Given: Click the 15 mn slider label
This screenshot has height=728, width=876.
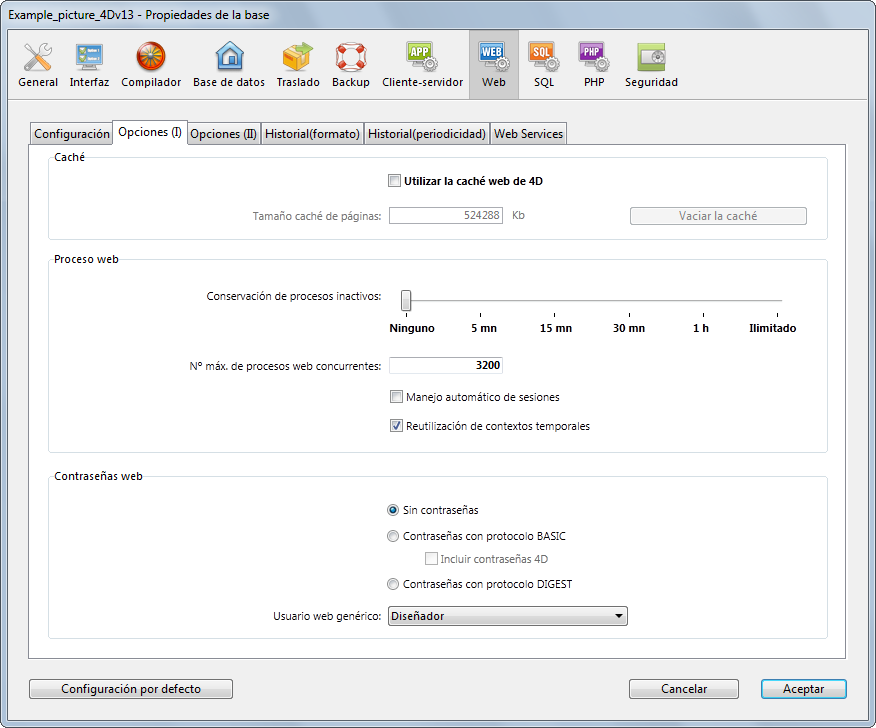Looking at the screenshot, I should pos(556,328).
